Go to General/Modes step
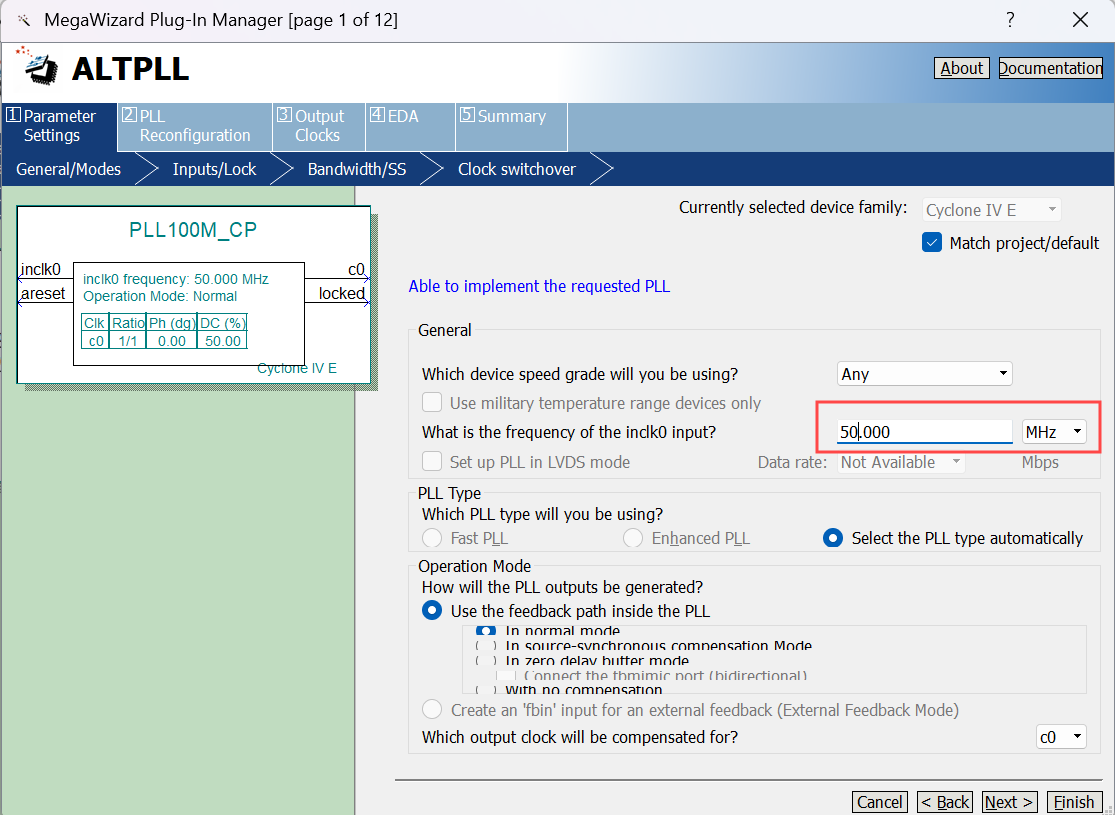The height and width of the screenshot is (815, 1115). click(68, 169)
